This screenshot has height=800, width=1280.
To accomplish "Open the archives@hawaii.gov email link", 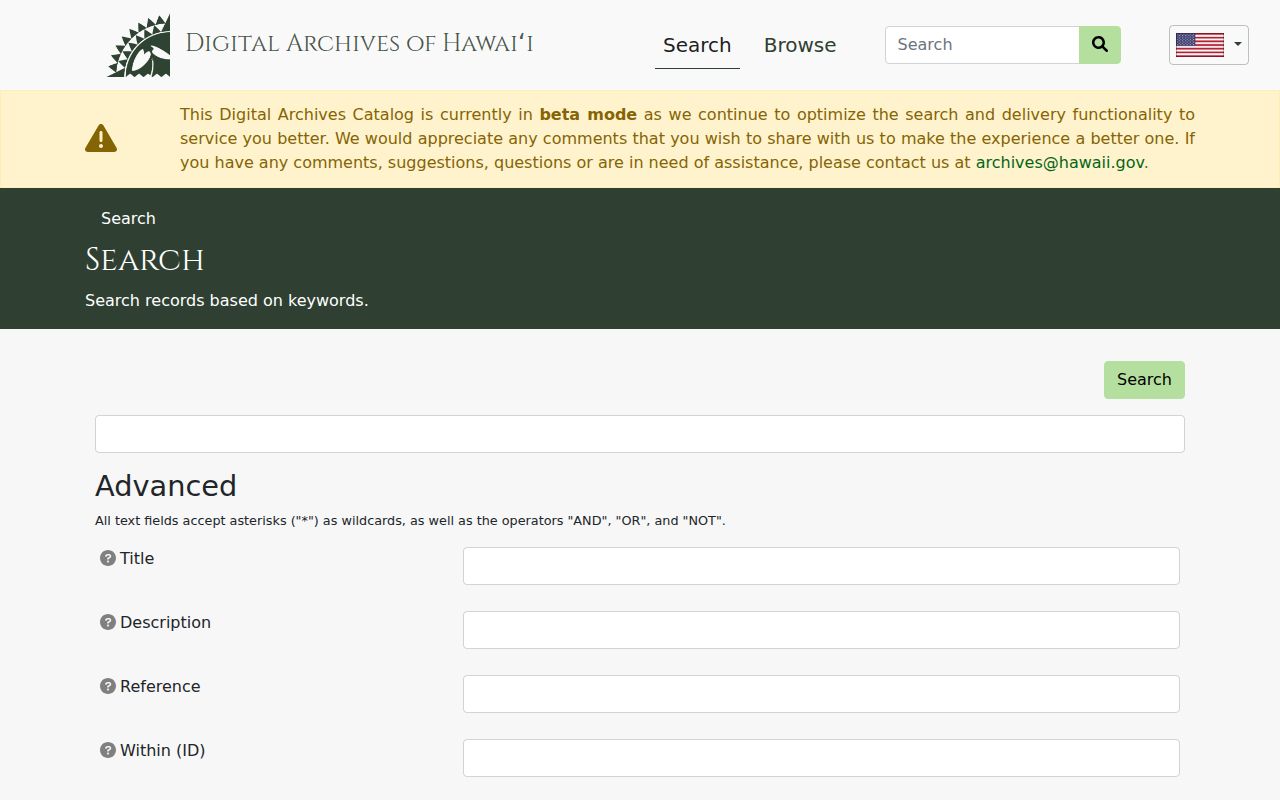I will tap(1060, 162).
